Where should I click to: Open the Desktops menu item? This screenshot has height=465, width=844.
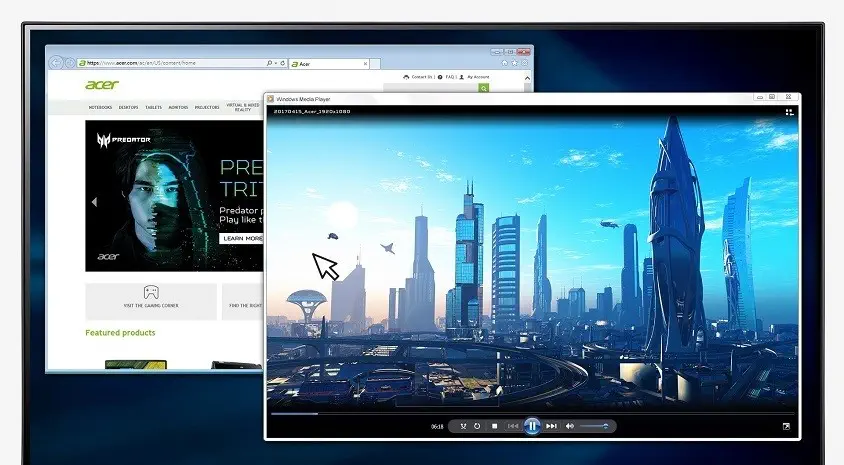[x=129, y=107]
